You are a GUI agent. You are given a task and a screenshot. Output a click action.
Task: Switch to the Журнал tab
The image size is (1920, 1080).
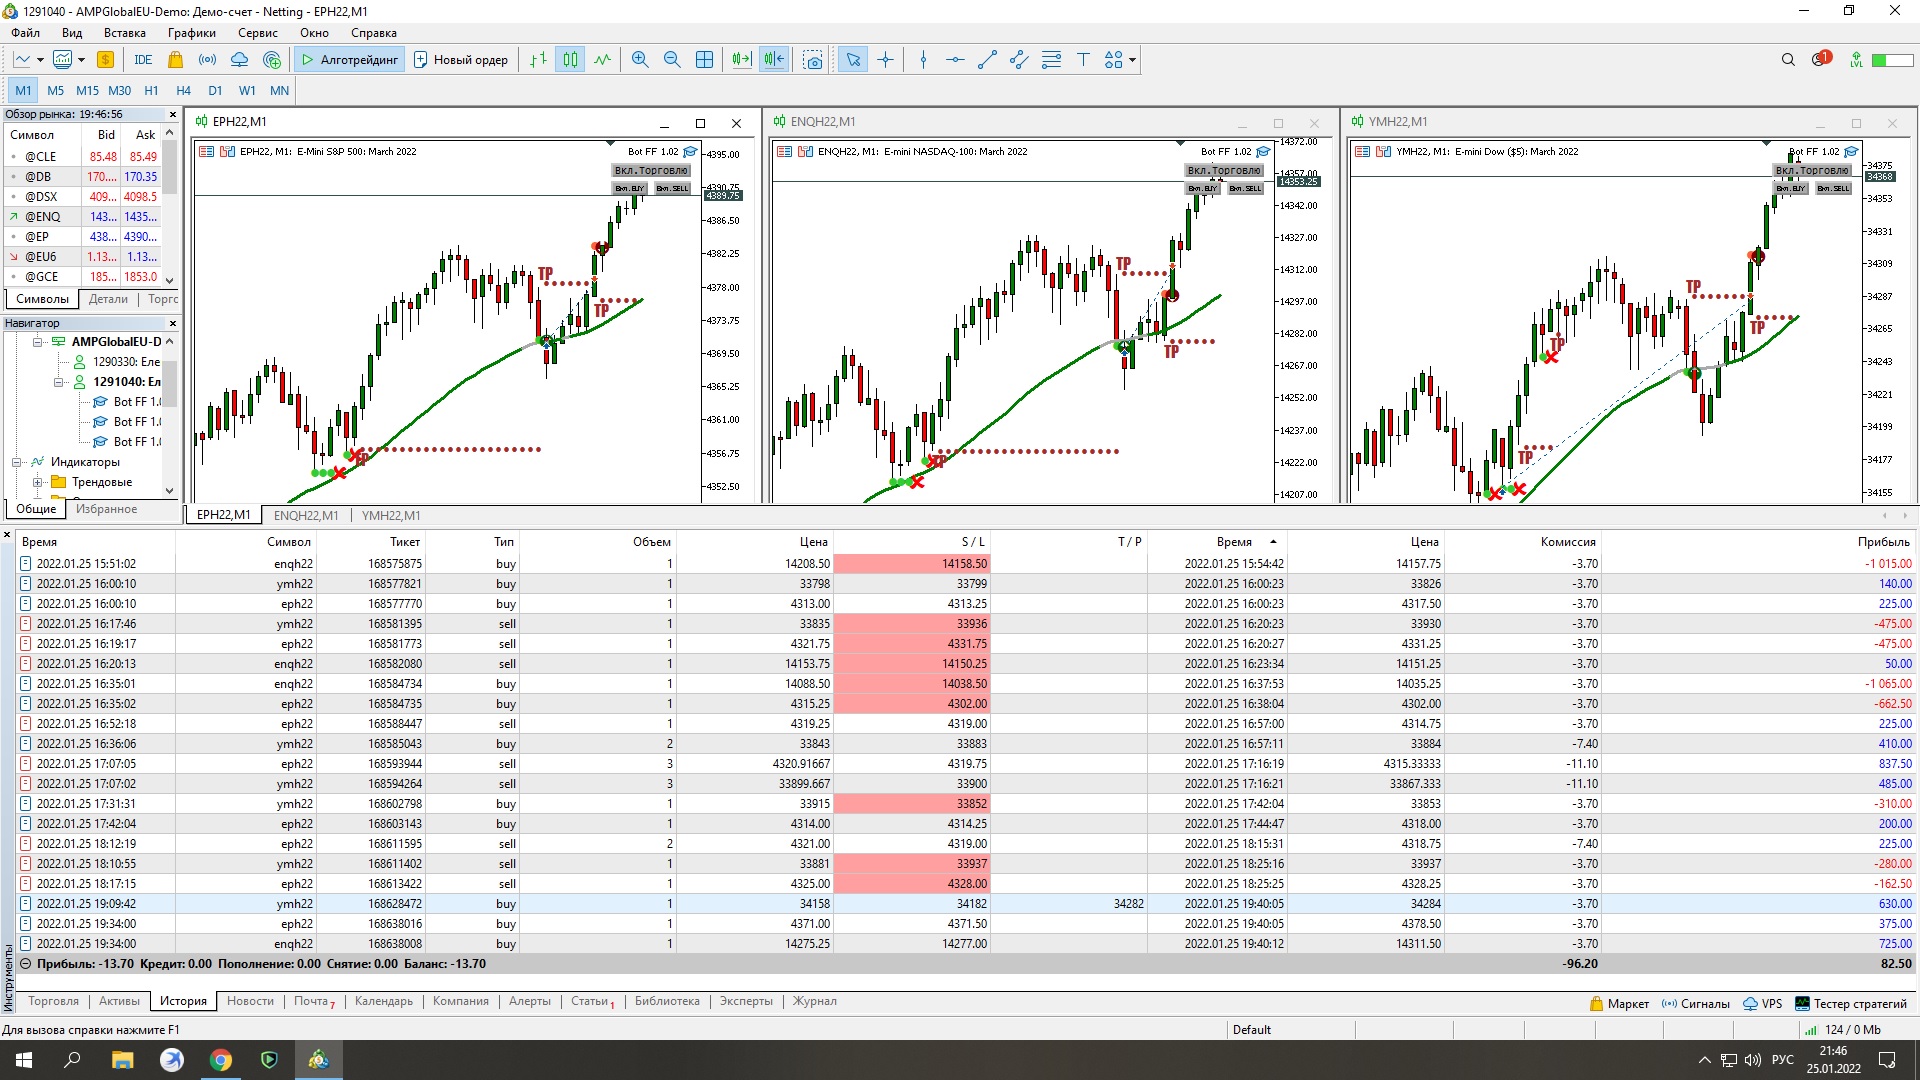pyautogui.click(x=814, y=1001)
